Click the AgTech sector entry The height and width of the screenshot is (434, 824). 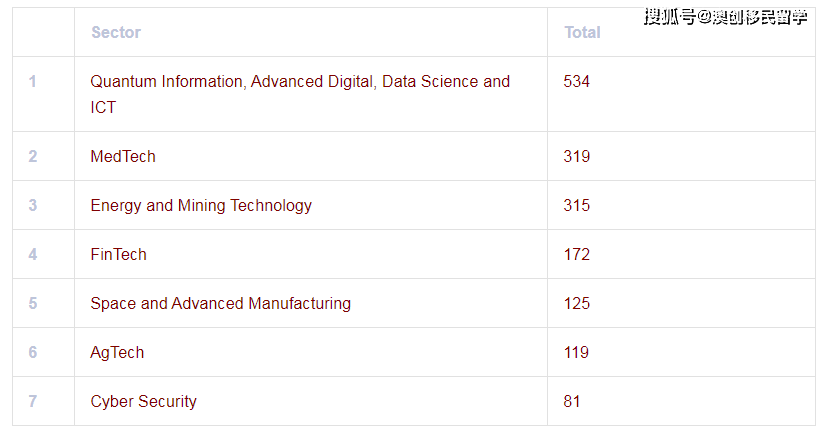117,352
